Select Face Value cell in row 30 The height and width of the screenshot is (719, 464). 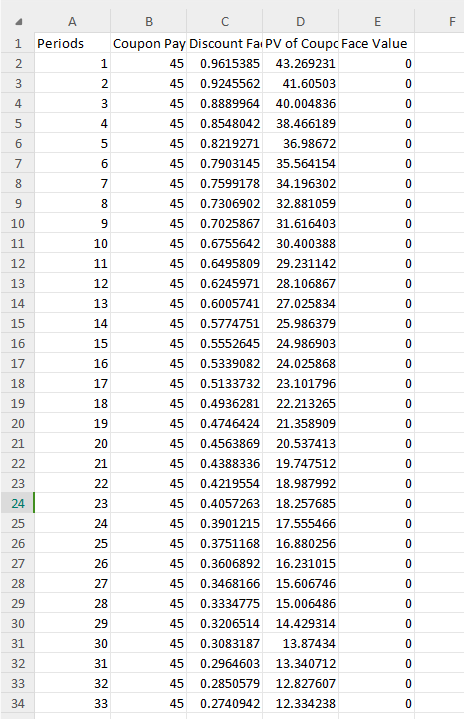[x=377, y=624]
